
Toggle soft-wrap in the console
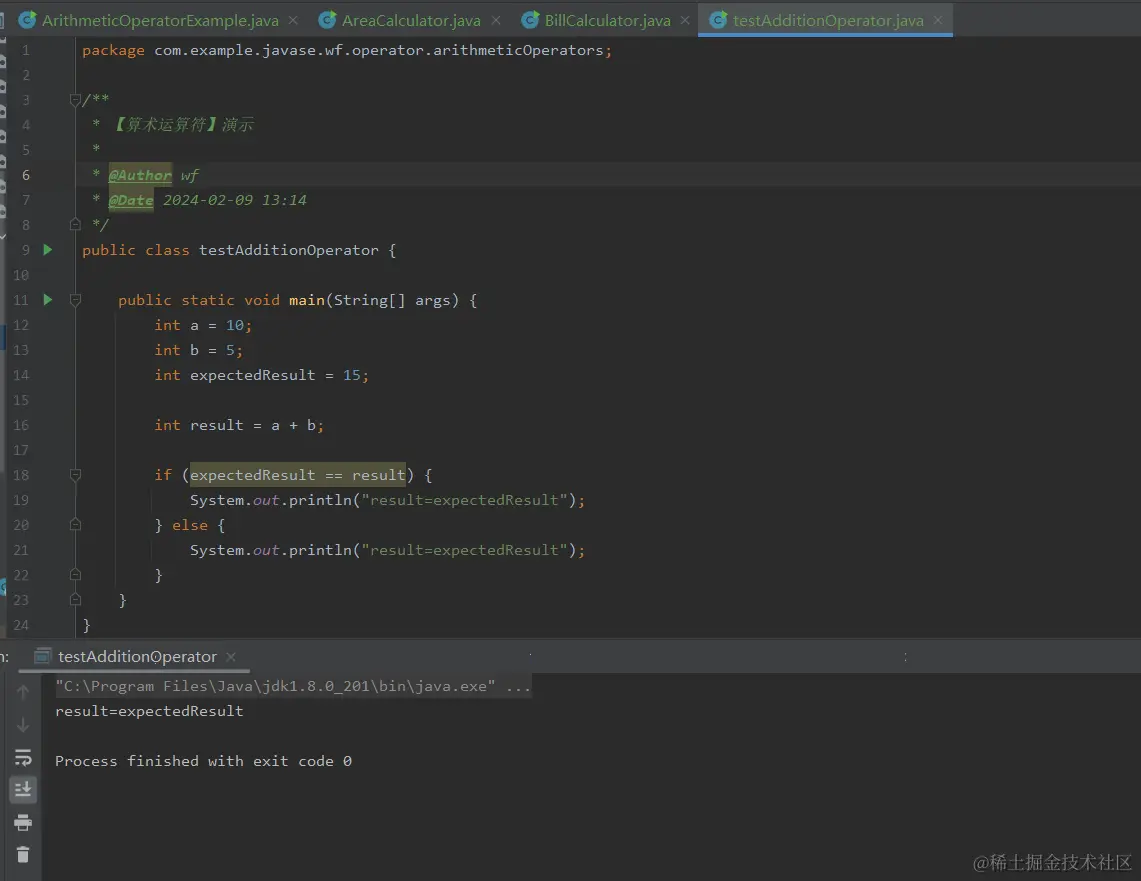point(23,758)
